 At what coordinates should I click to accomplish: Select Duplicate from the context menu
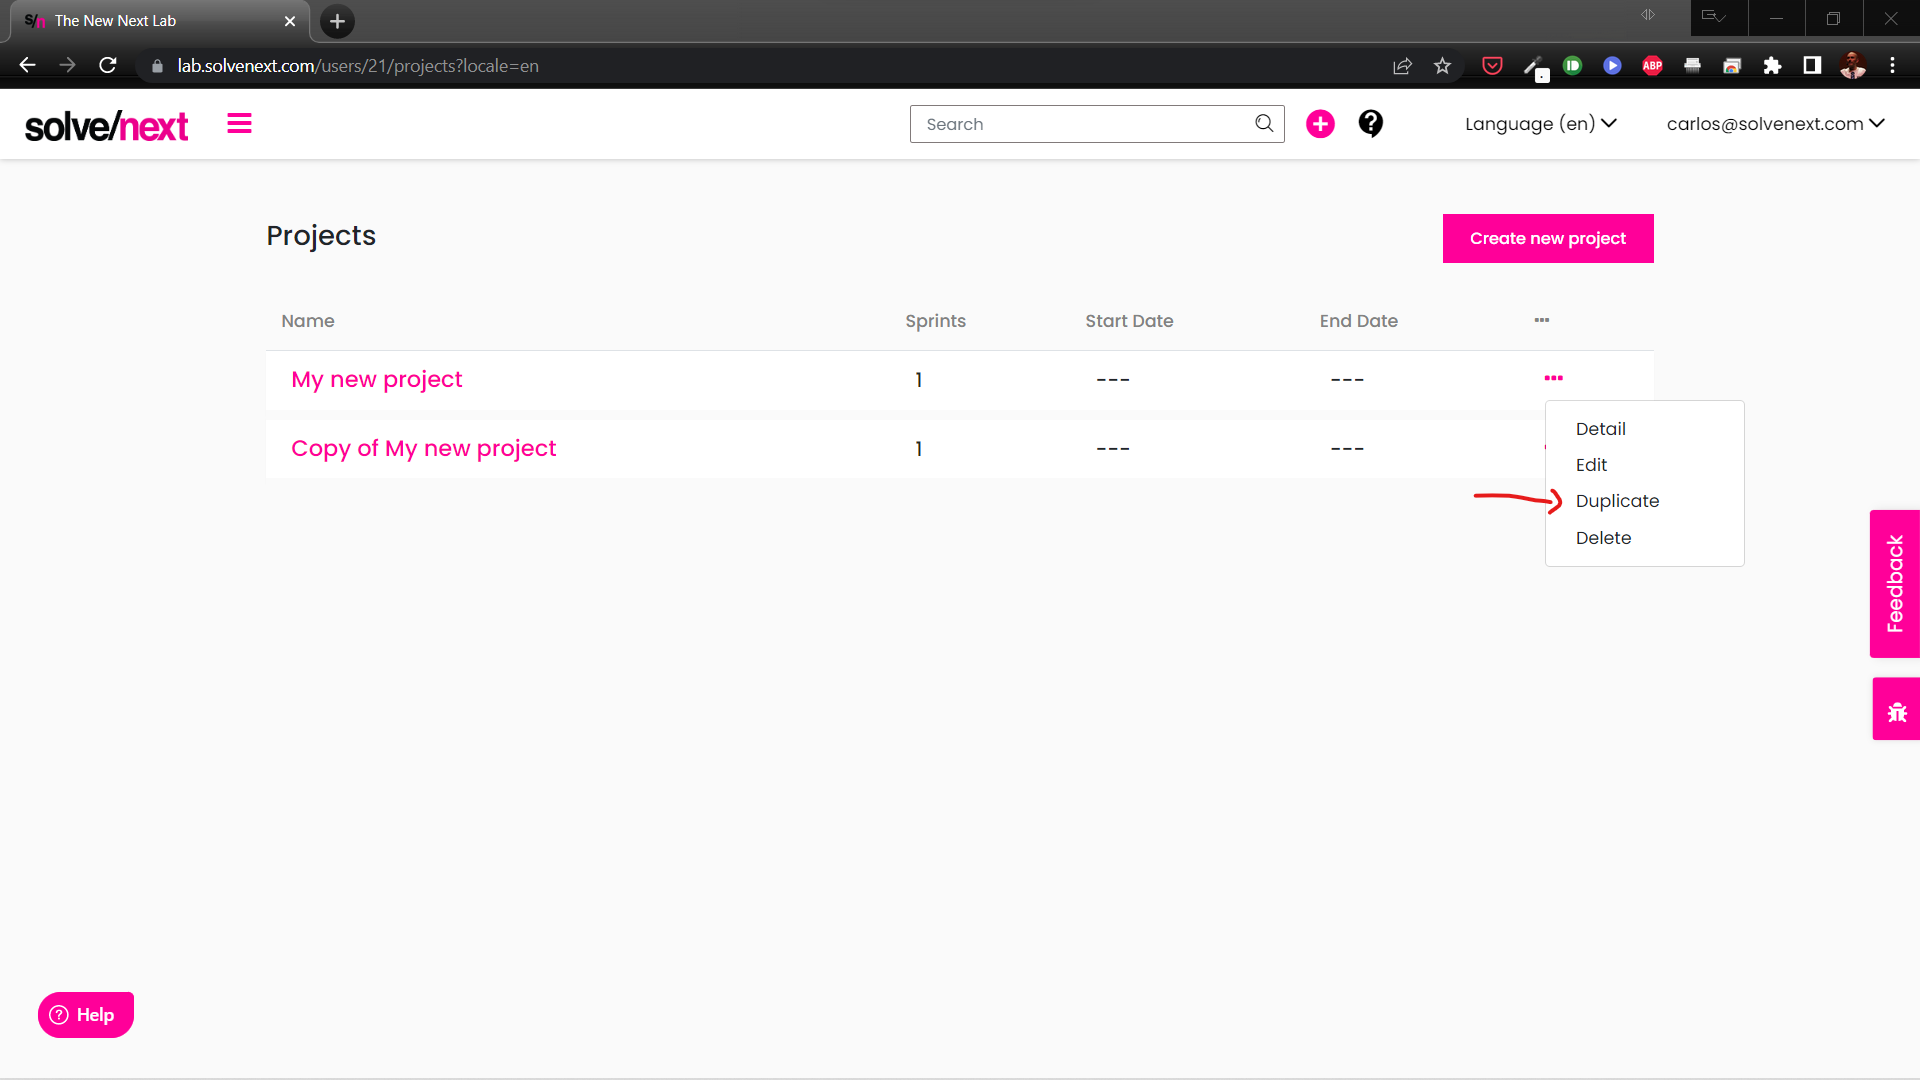point(1617,501)
